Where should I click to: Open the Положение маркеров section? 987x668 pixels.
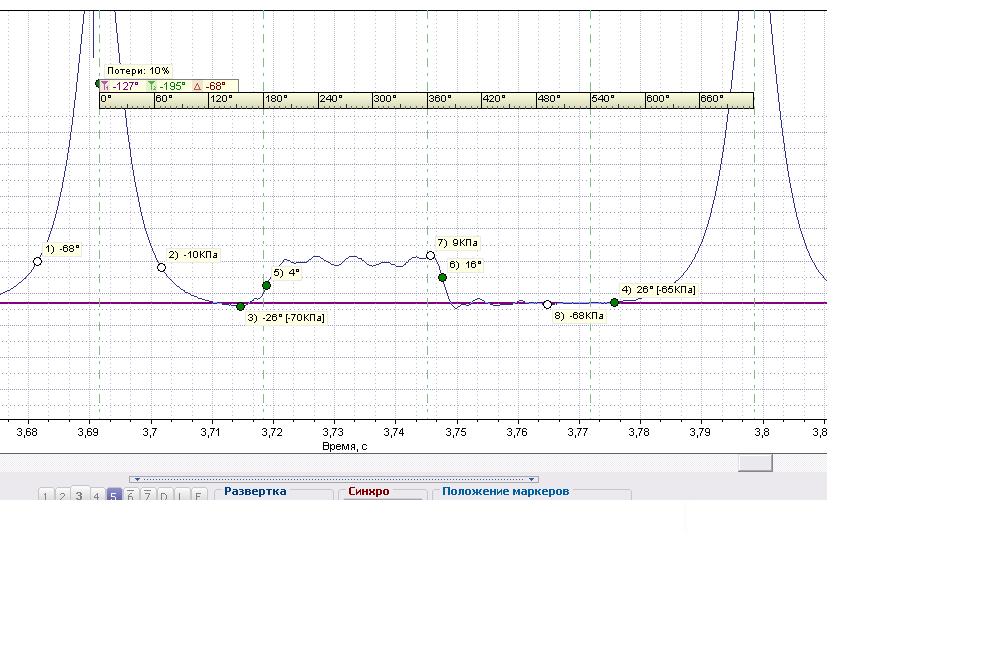point(505,491)
